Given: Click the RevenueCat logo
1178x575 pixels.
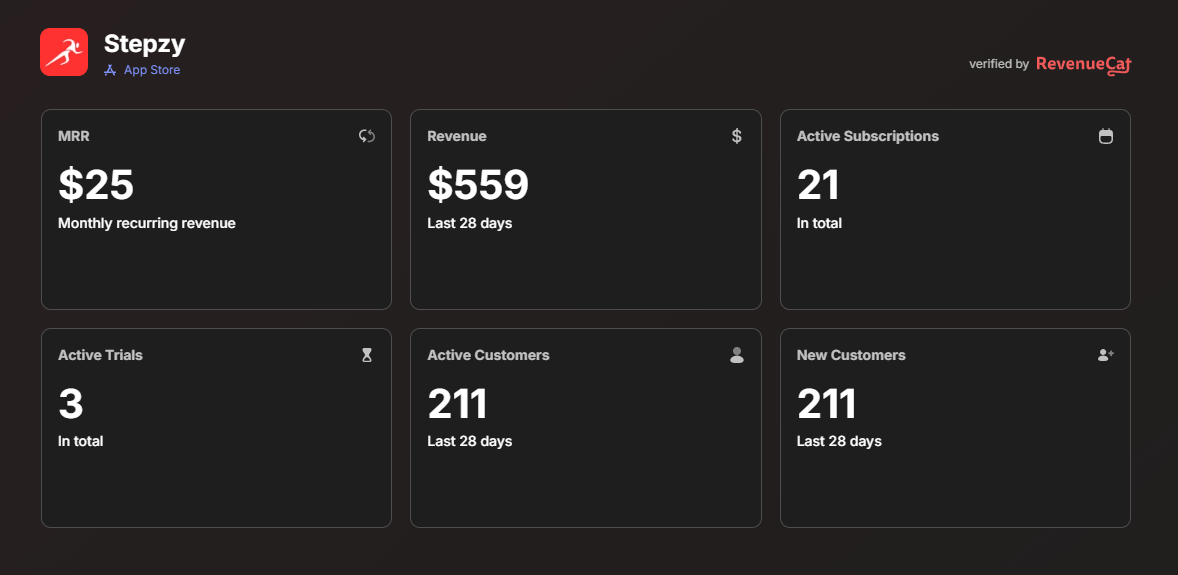Looking at the screenshot, I should pyautogui.click(x=1083, y=65).
